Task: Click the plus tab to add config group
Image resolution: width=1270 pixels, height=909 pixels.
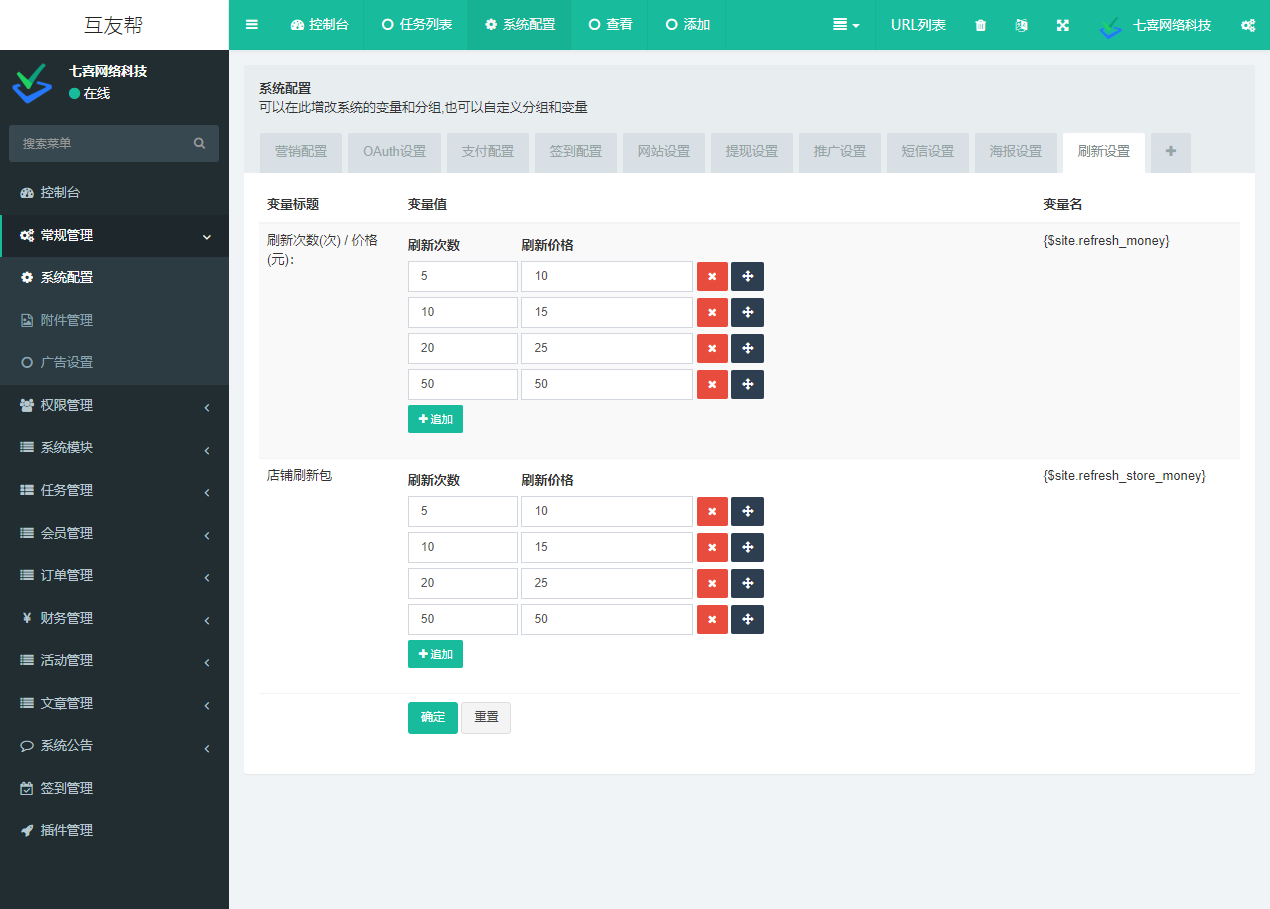Action: click(1170, 152)
